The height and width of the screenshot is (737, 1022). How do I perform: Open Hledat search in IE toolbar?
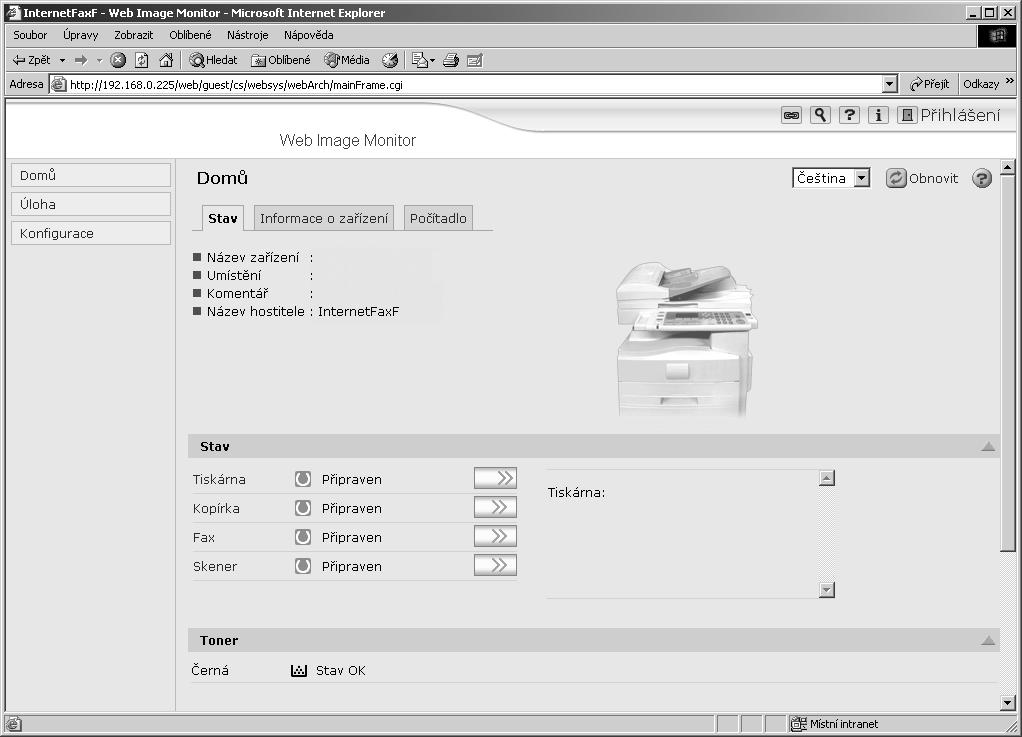tap(214, 61)
